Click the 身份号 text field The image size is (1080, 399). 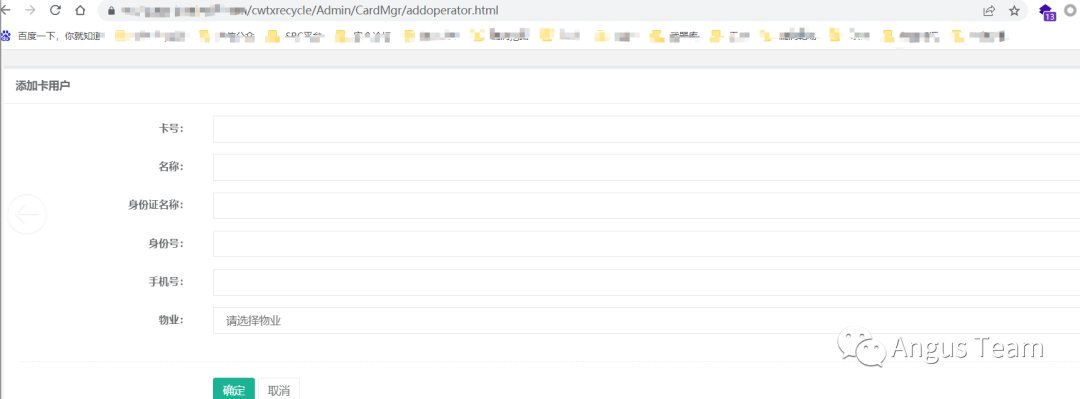point(646,244)
